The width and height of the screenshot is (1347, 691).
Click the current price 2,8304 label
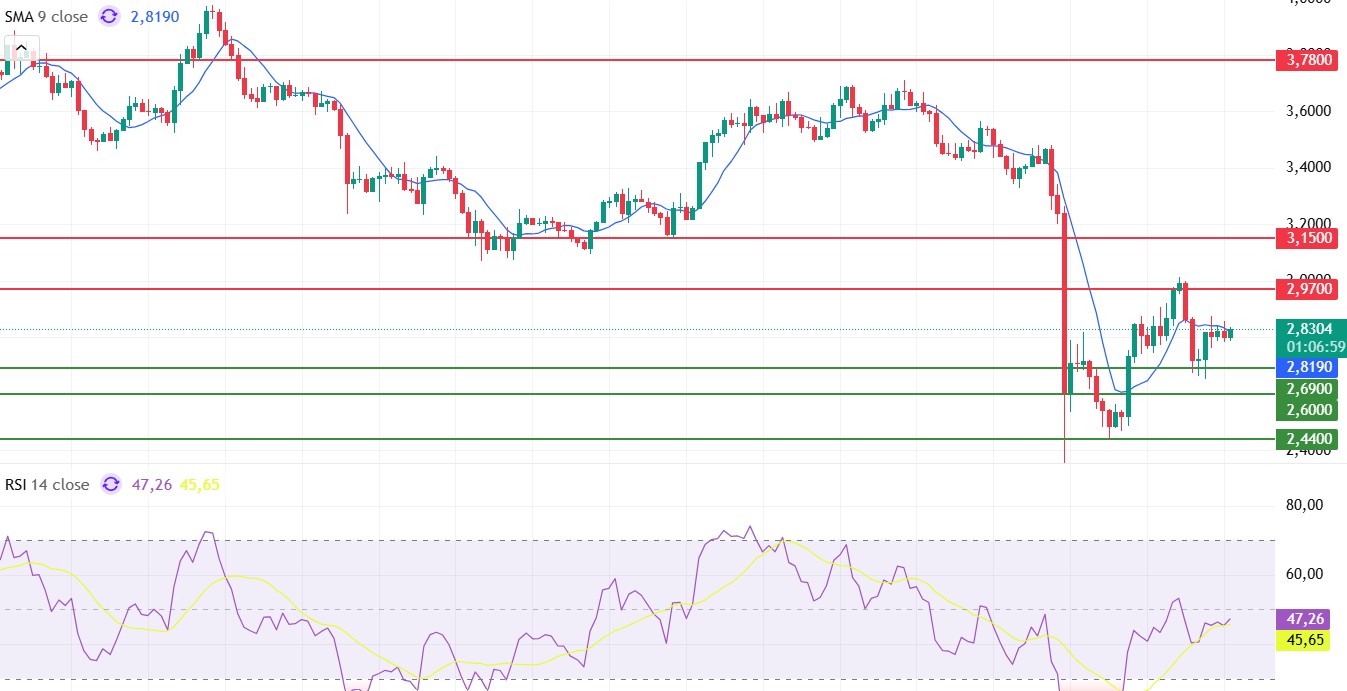tap(1310, 328)
